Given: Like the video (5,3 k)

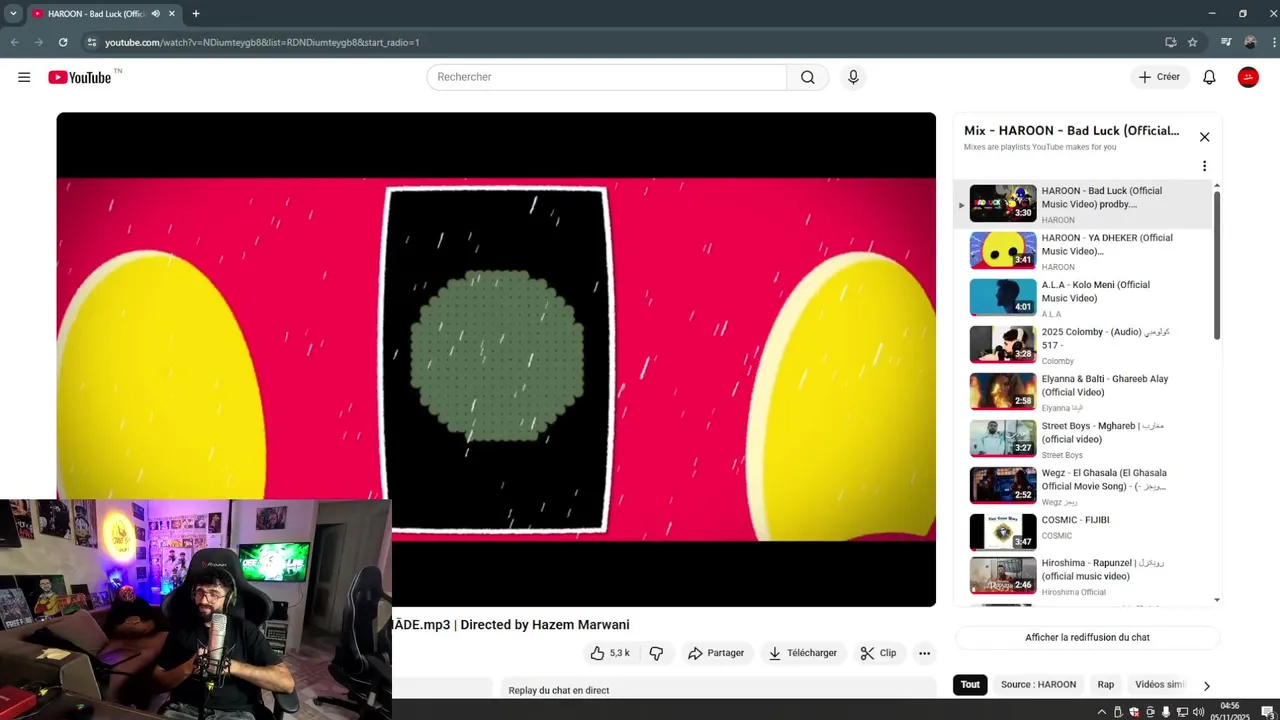Looking at the screenshot, I should tap(610, 653).
